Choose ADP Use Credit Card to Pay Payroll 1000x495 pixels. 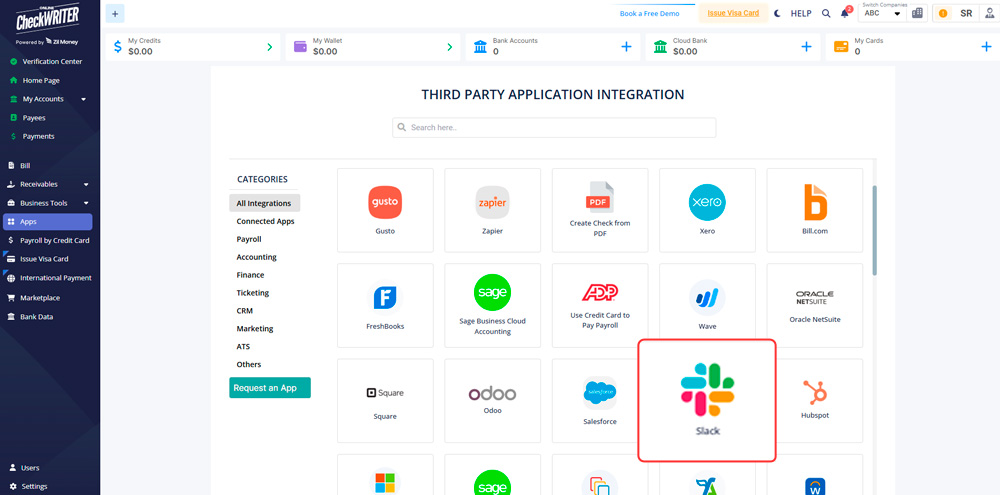click(600, 305)
